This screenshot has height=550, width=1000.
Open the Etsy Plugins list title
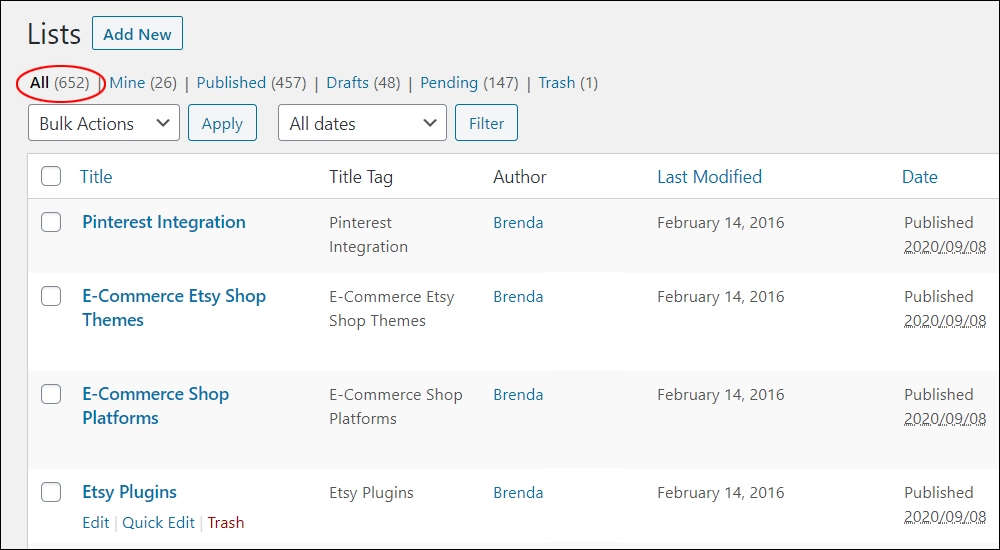pos(129,492)
